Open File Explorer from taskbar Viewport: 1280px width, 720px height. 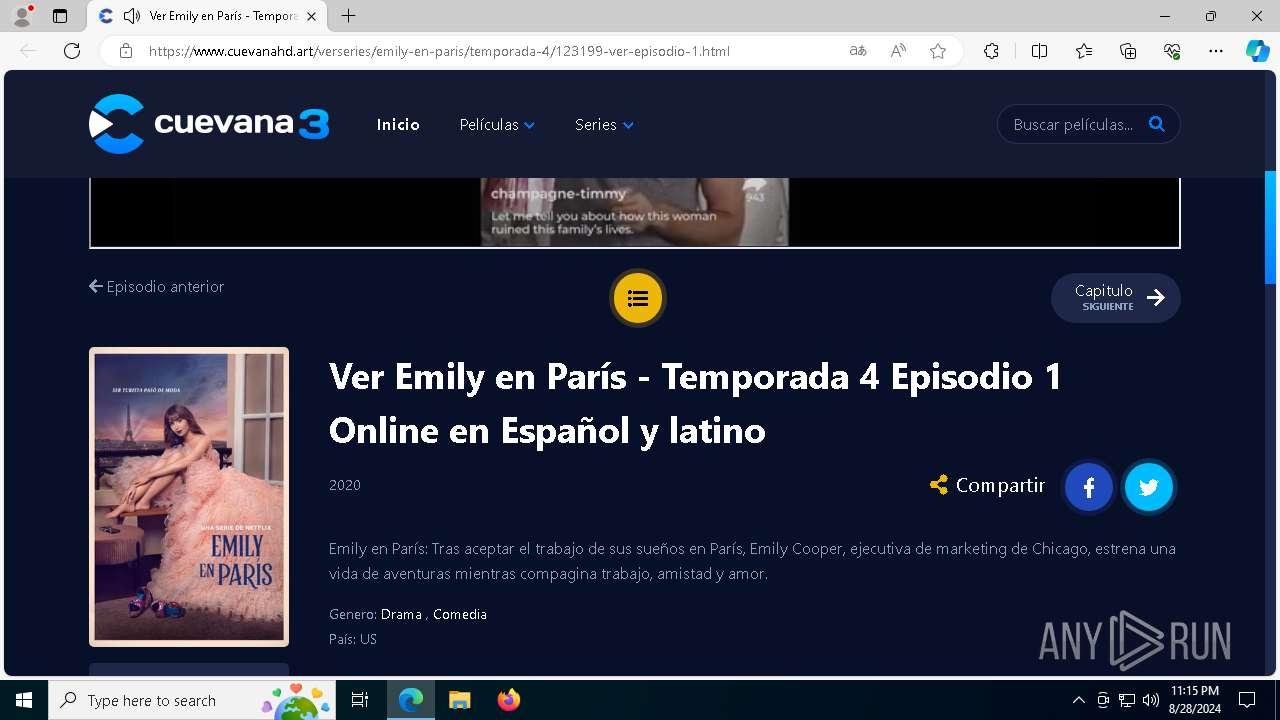(459, 700)
